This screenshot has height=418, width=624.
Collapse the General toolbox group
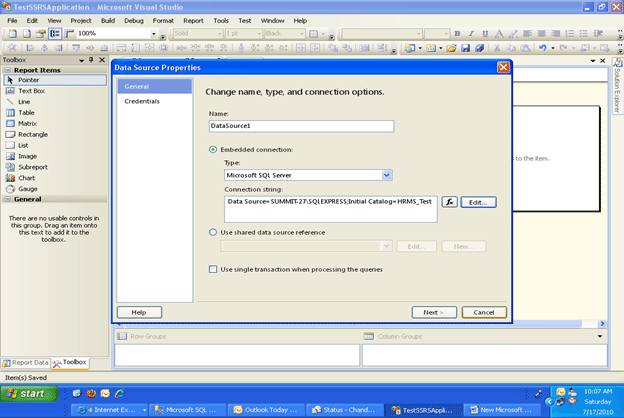tap(8, 199)
